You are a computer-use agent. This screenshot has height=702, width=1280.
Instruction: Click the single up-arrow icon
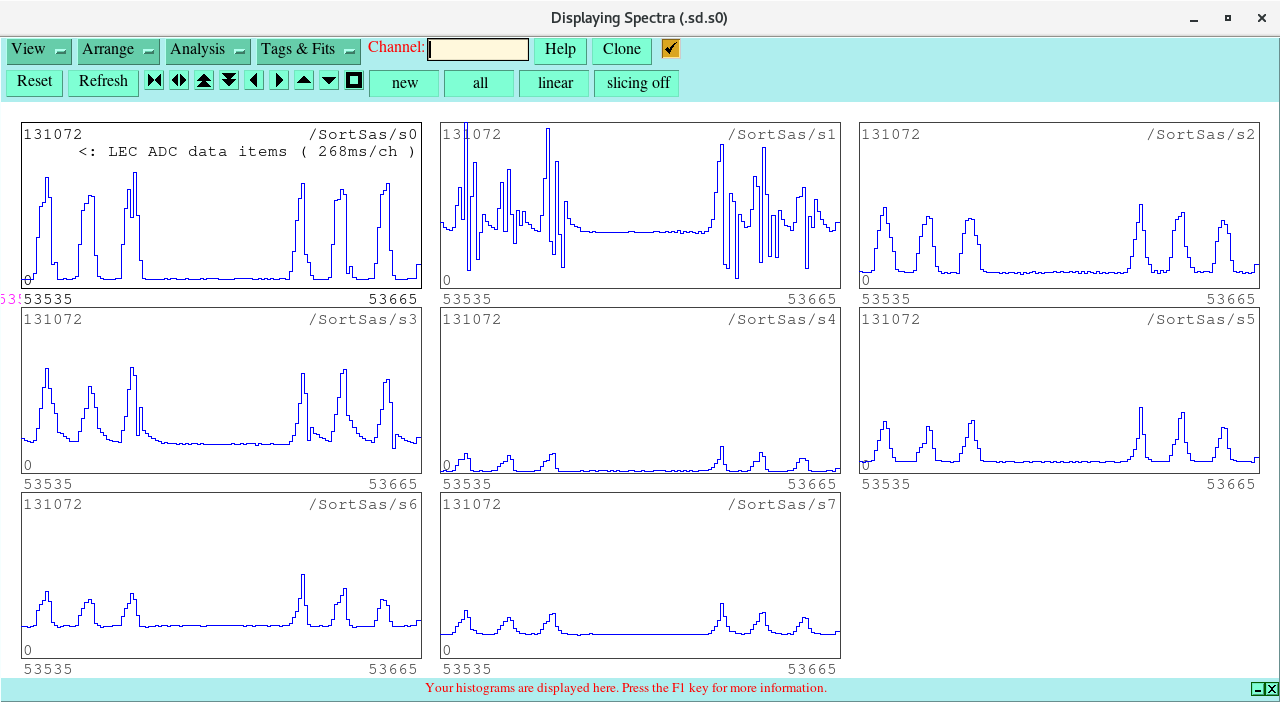click(x=304, y=81)
